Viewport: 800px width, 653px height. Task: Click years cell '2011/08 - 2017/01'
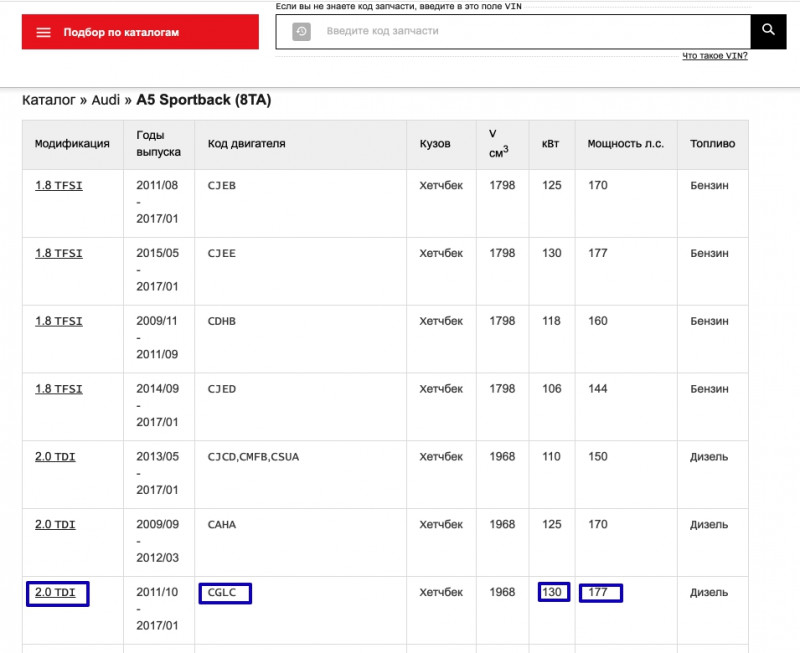click(x=157, y=202)
